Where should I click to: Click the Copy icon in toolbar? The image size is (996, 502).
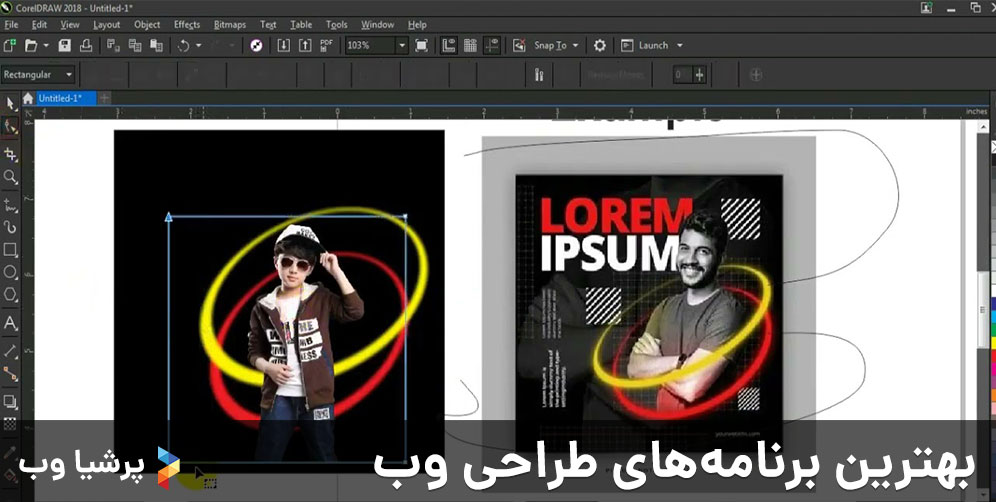tap(135, 45)
